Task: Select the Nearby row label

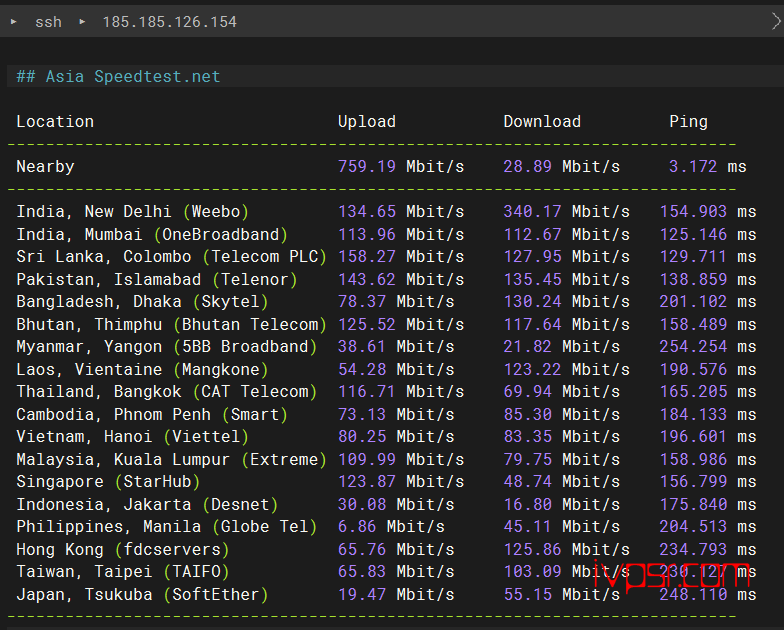Action: click(x=45, y=166)
